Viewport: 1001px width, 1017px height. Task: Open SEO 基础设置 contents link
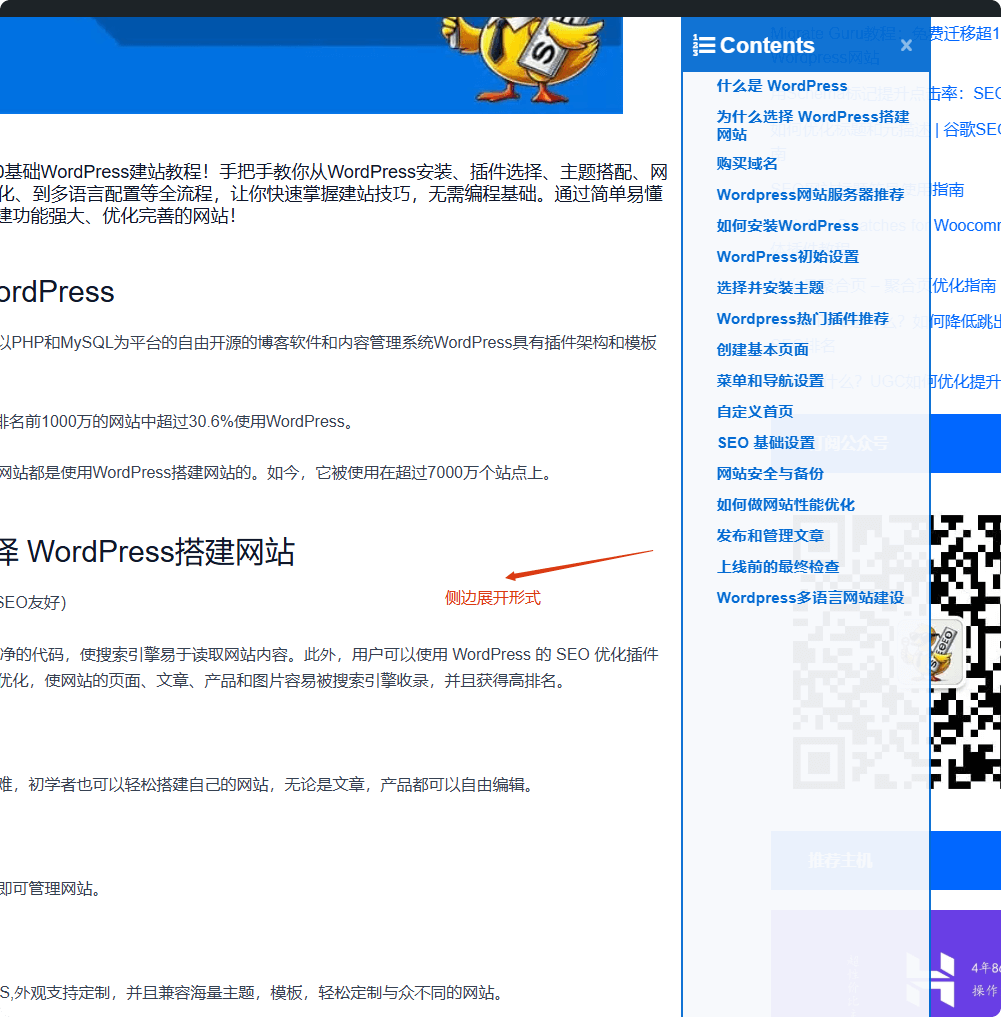pyautogui.click(x=766, y=443)
